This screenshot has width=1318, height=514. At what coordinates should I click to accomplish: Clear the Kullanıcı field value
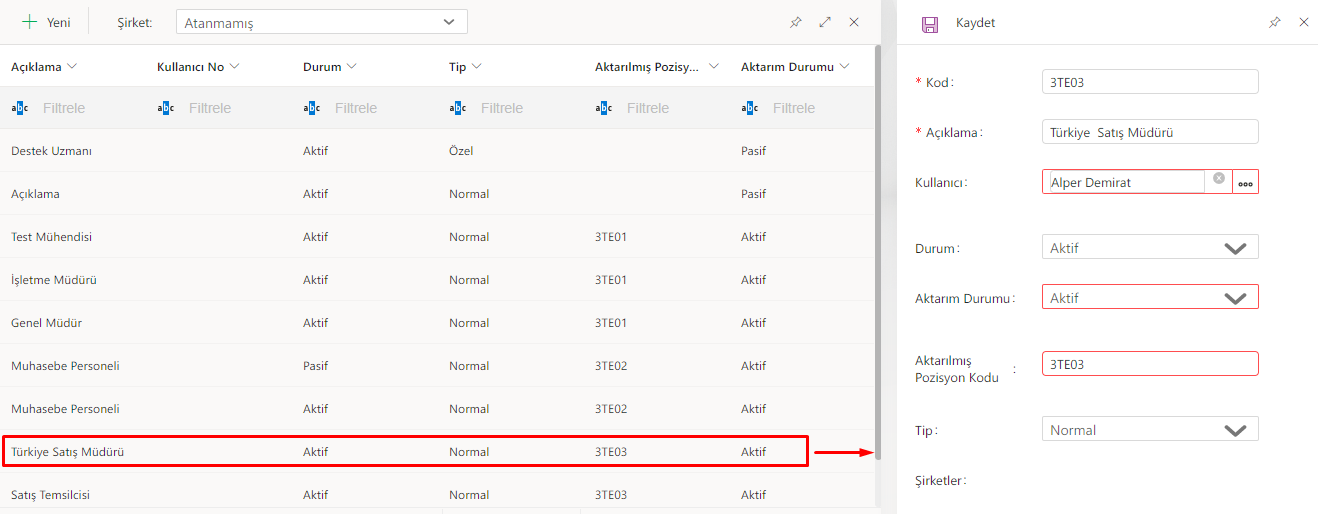[x=1219, y=178]
